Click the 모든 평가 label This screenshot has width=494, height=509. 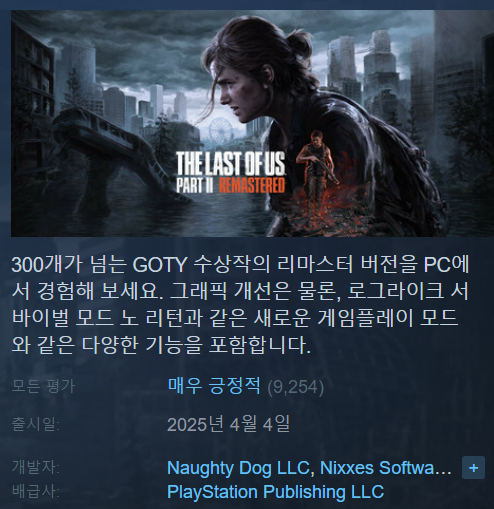tap(43, 386)
